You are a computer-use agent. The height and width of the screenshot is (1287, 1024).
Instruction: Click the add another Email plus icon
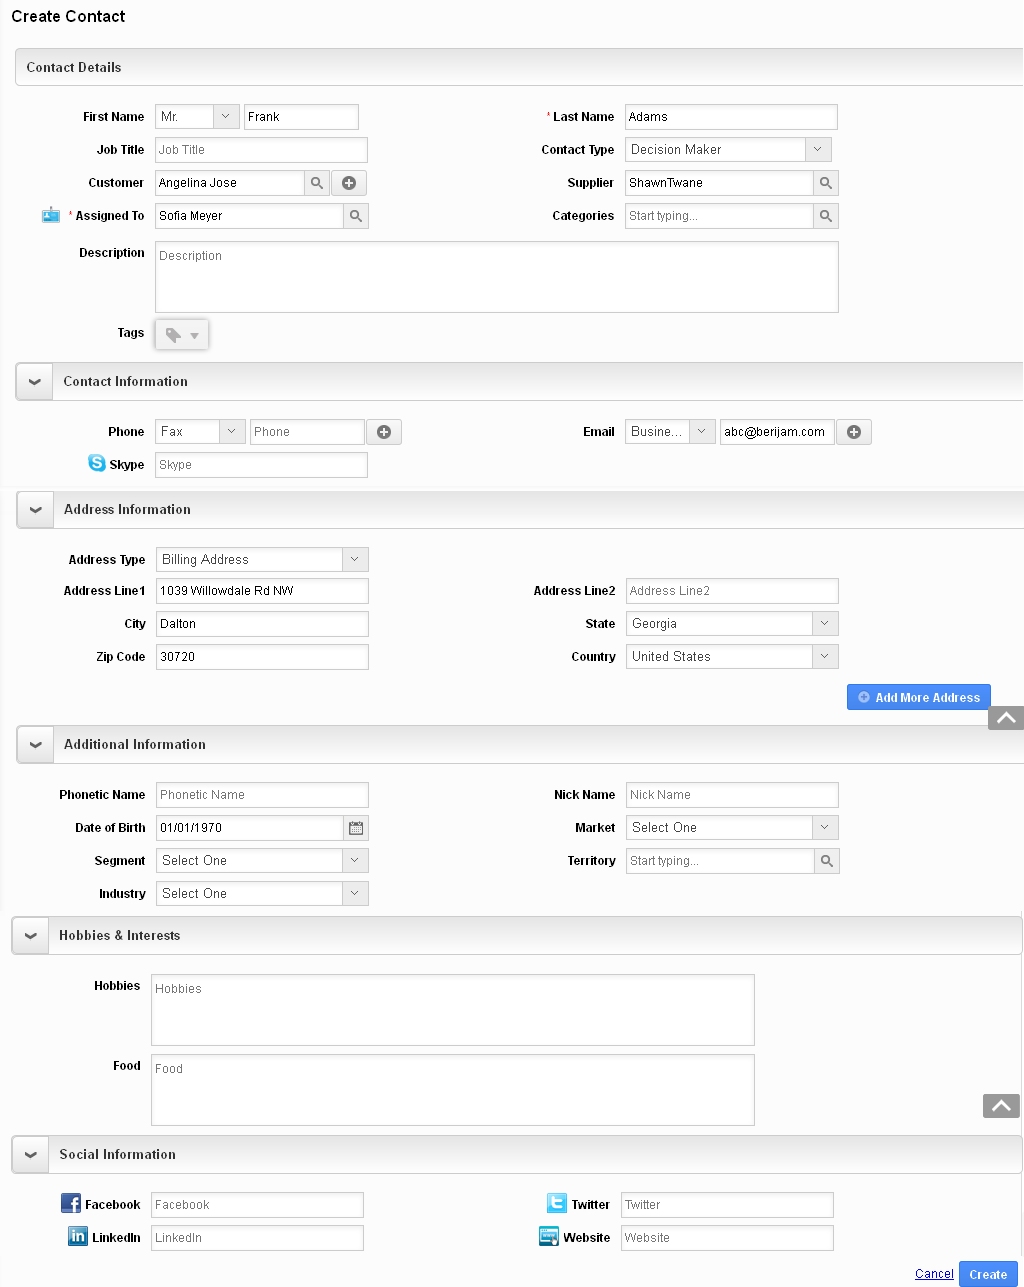pyautogui.click(x=854, y=432)
